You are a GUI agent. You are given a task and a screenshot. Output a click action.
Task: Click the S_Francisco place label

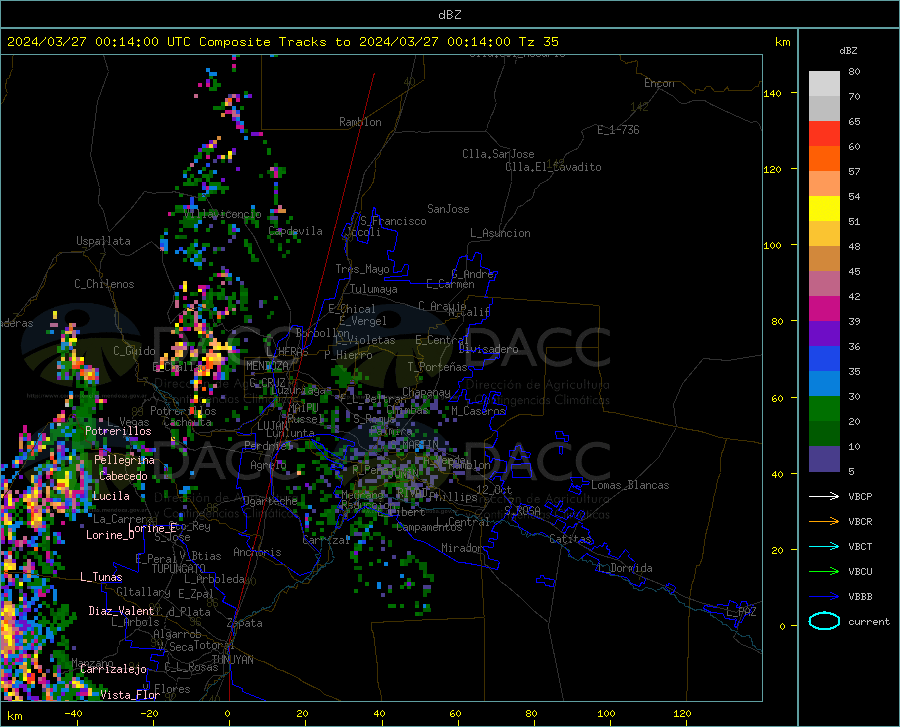(x=393, y=221)
